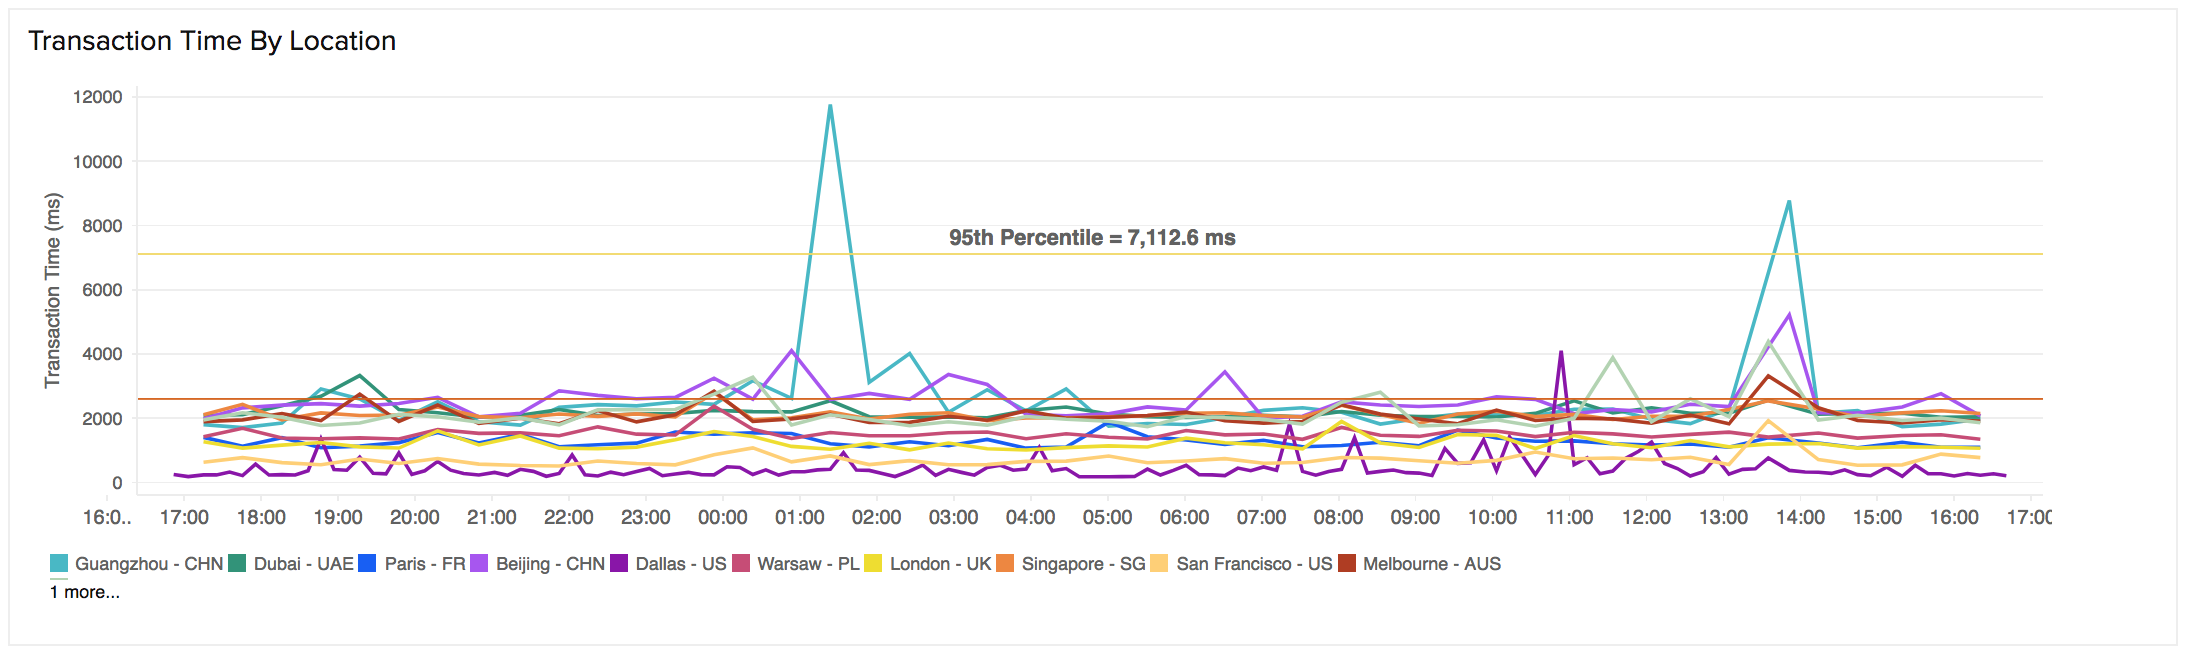2190x654 pixels.
Task: Click the Beijing - CHN violet legend swatch
Action: 479,564
